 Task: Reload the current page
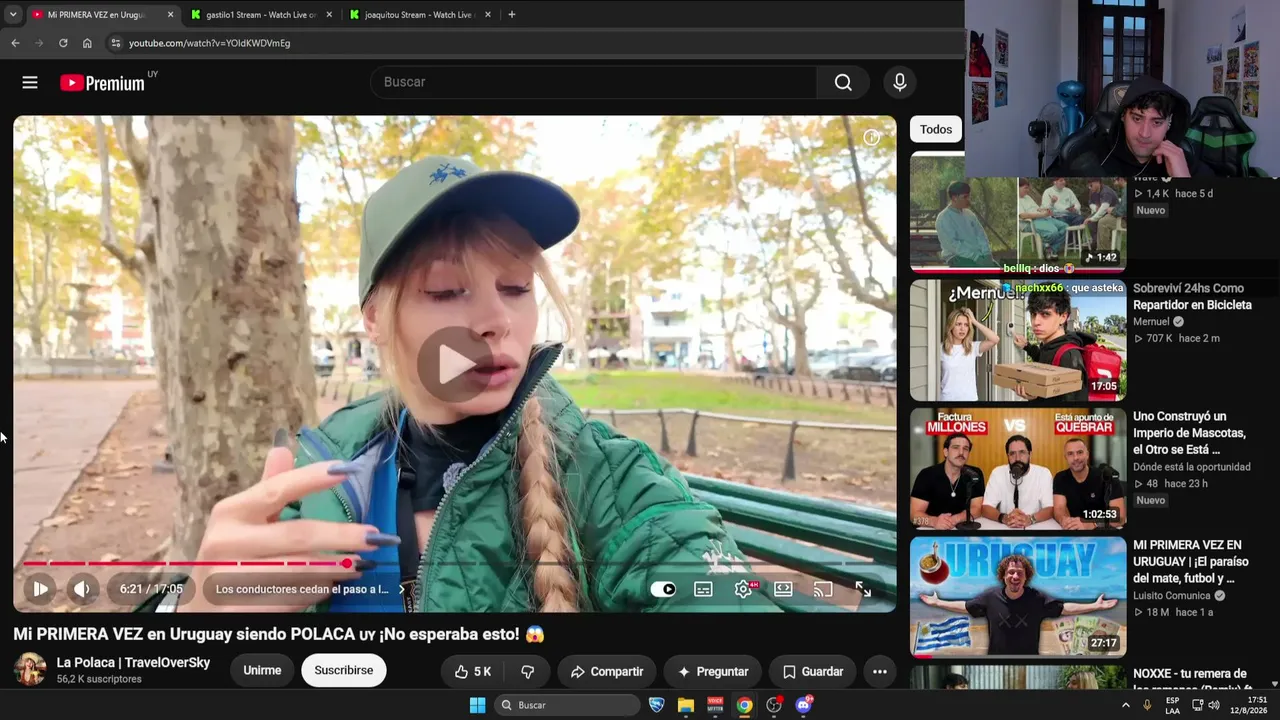coord(63,43)
